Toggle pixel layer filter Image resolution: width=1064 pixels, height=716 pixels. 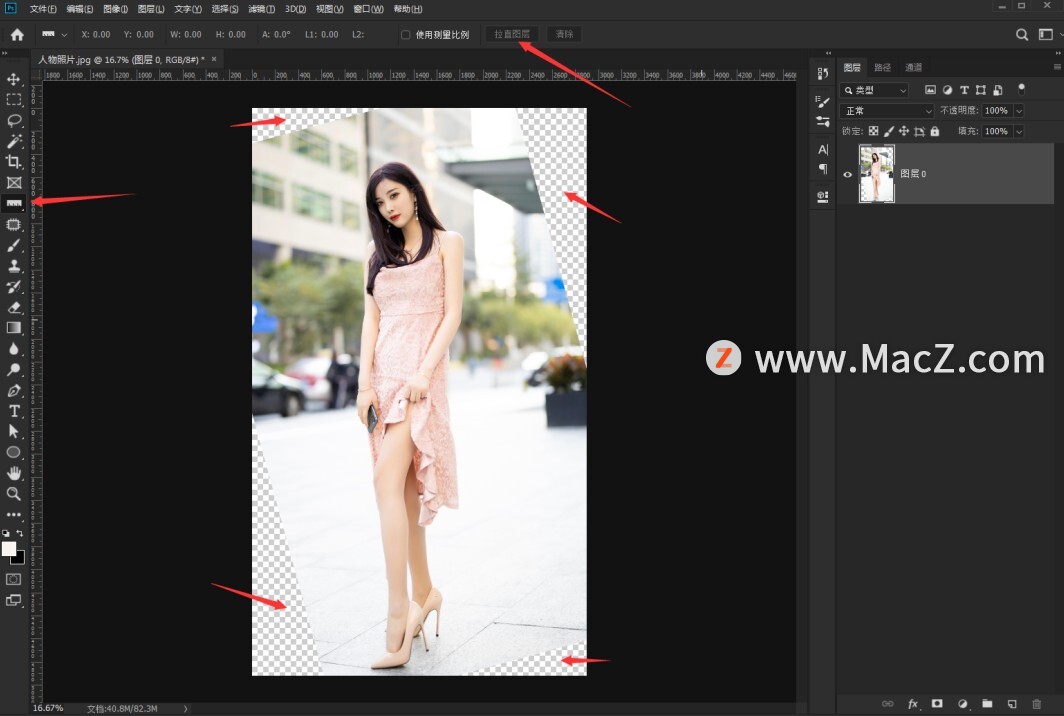pos(930,90)
